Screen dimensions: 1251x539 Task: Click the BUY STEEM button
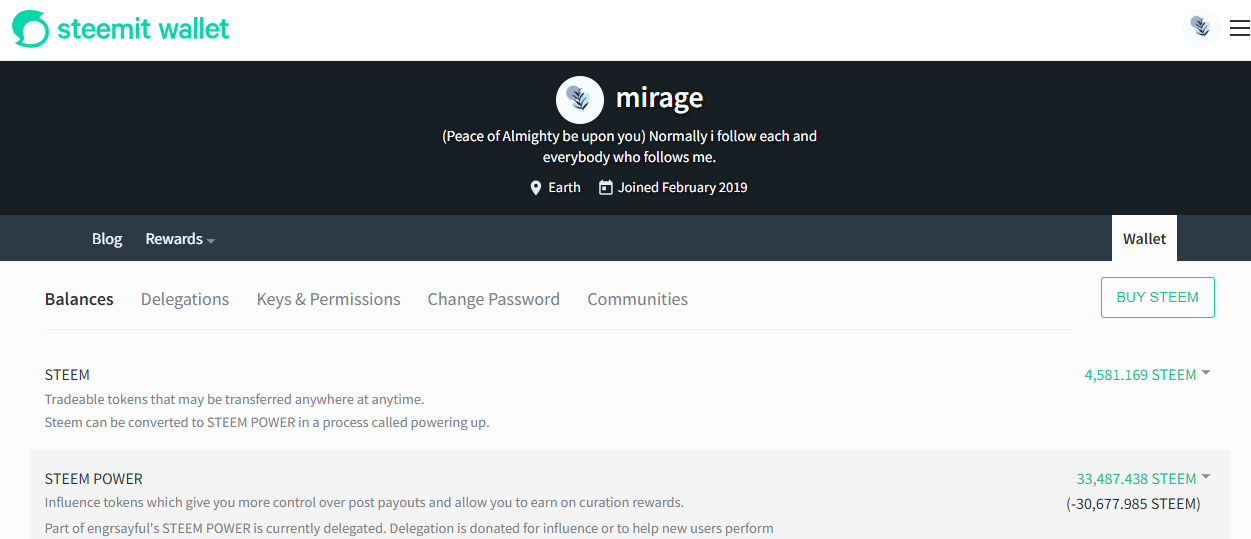click(1157, 298)
